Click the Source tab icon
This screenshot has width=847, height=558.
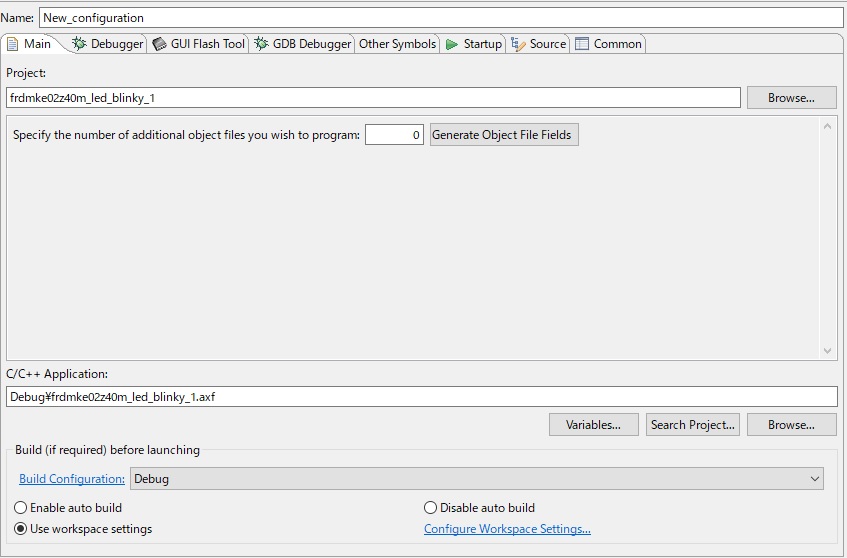[518, 44]
